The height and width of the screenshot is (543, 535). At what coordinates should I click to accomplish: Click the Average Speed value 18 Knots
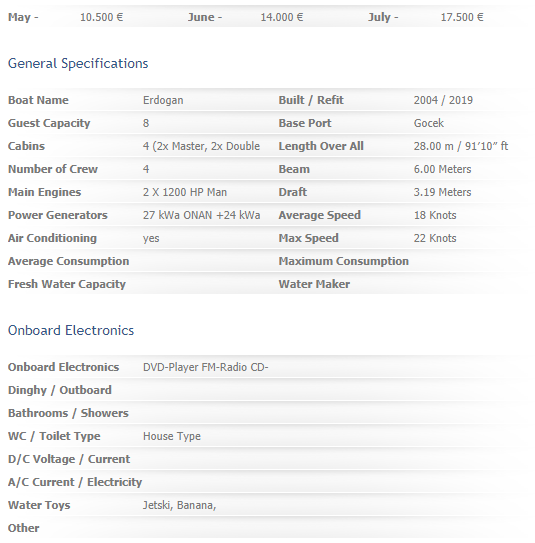pos(435,215)
